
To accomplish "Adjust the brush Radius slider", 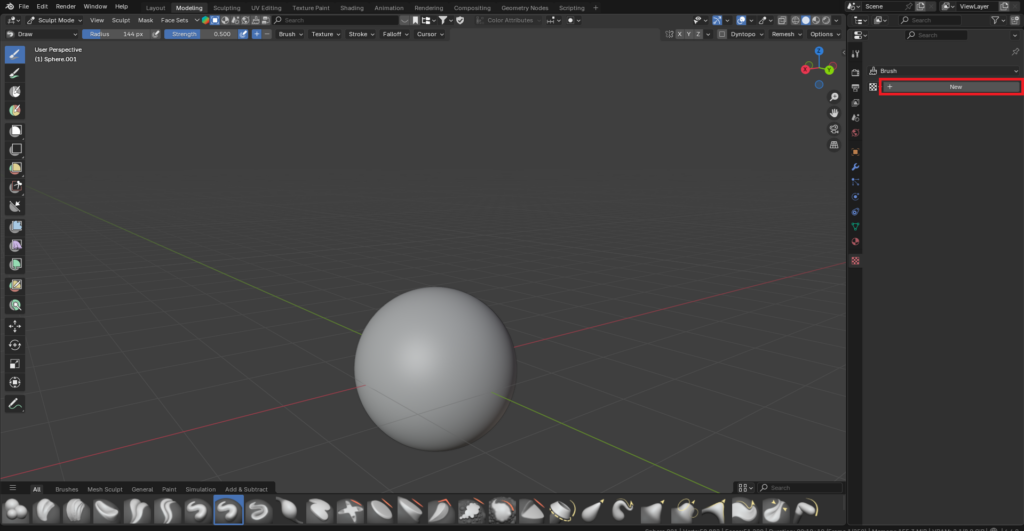I will tap(116, 34).
